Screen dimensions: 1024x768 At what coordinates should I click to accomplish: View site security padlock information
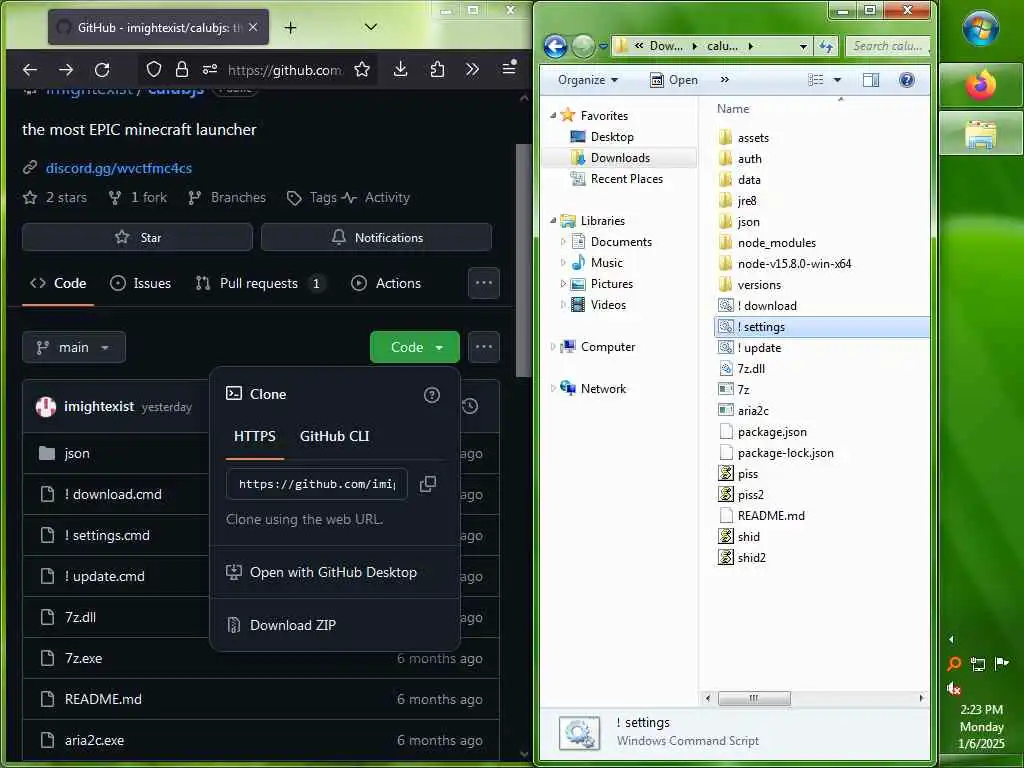coord(182,69)
